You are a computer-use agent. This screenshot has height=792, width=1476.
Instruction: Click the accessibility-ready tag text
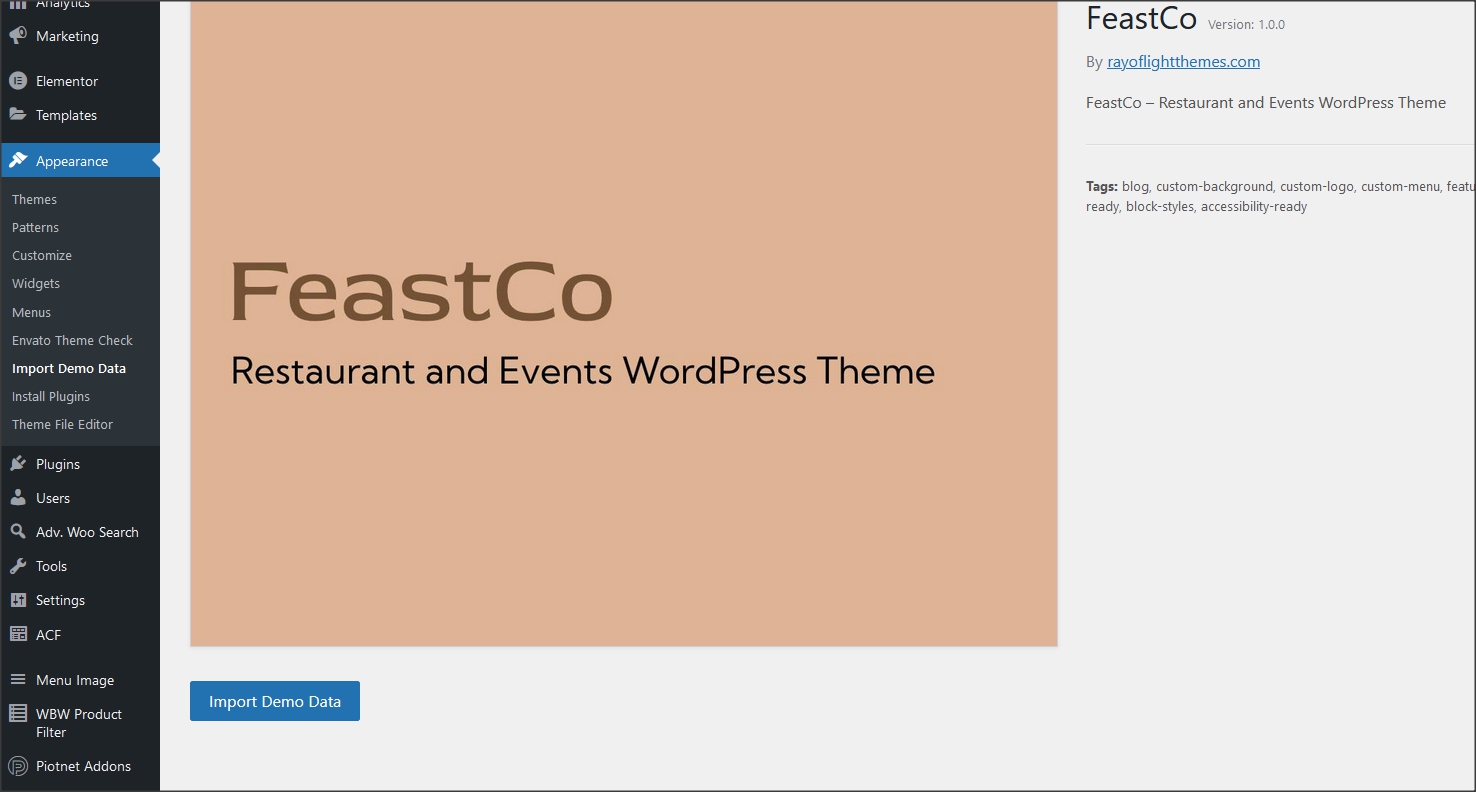[x=1254, y=207]
